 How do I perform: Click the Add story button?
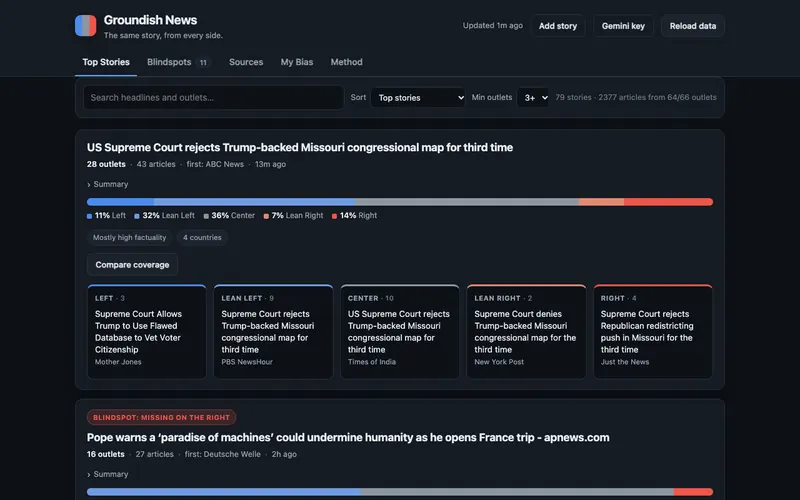pos(558,26)
